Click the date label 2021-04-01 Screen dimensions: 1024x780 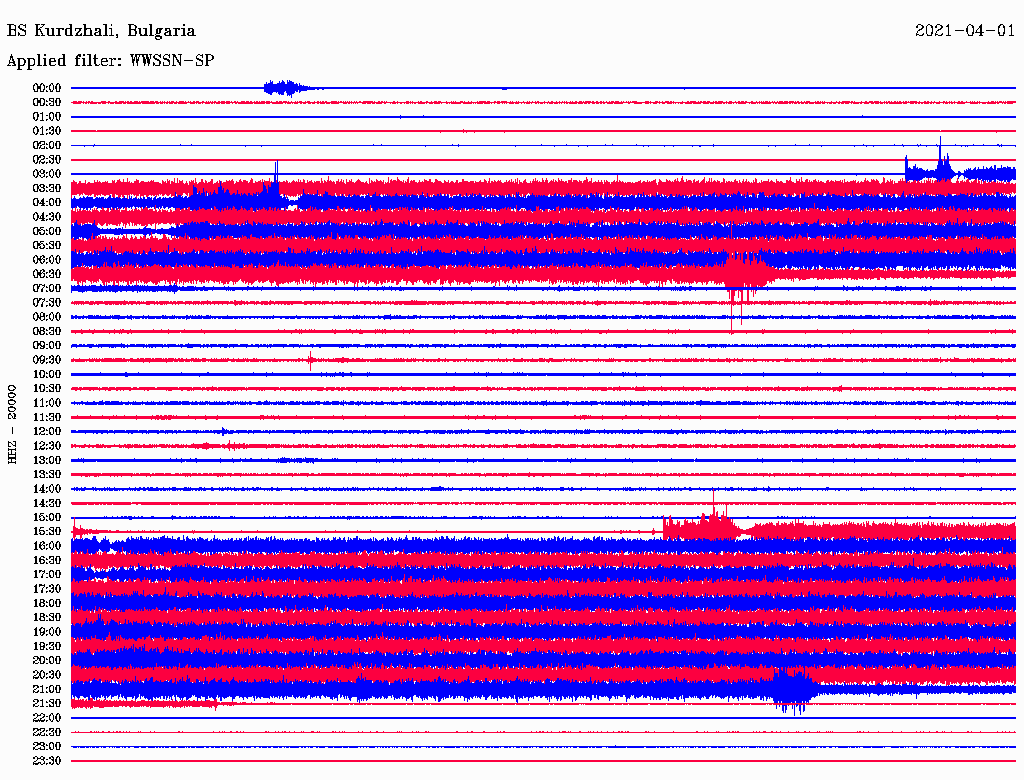(x=965, y=31)
